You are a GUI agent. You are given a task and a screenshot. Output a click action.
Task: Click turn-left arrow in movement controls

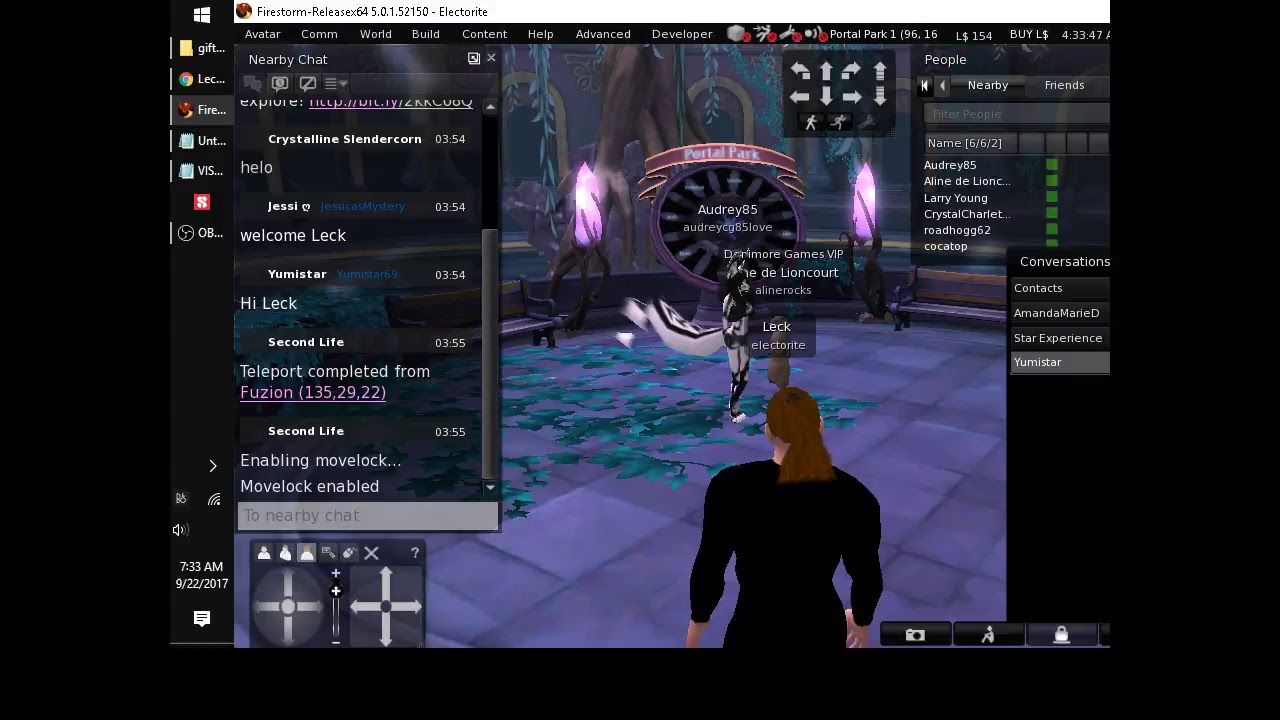800,71
